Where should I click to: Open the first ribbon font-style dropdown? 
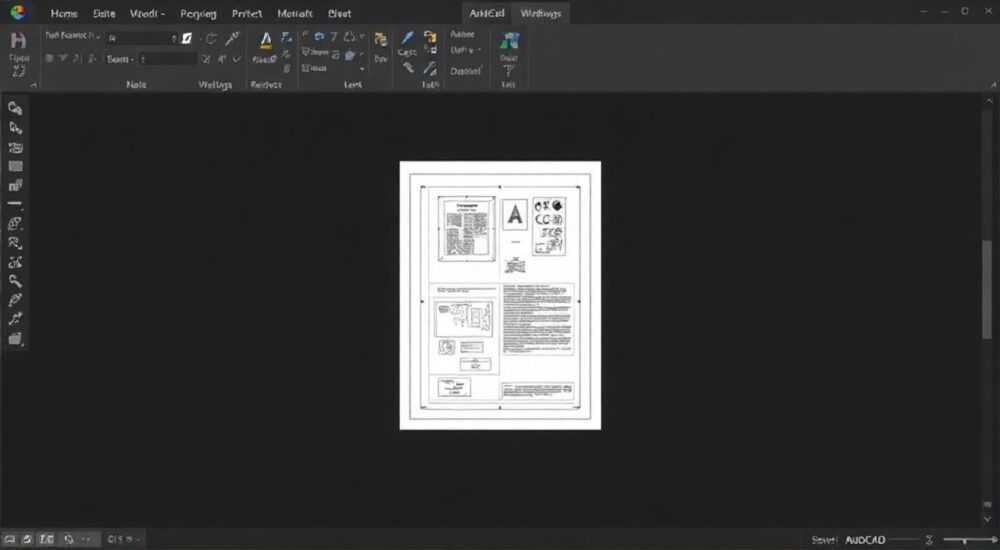pyautogui.click(x=71, y=36)
